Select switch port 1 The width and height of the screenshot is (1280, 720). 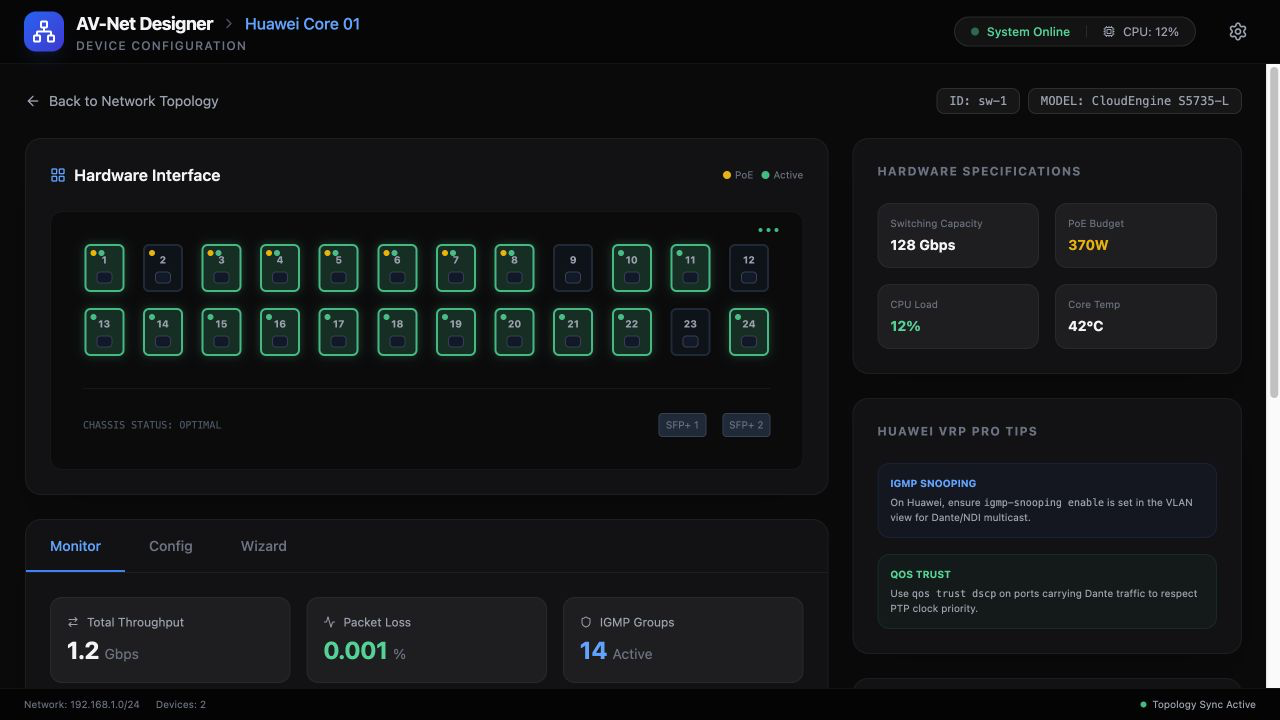[x=104, y=268]
